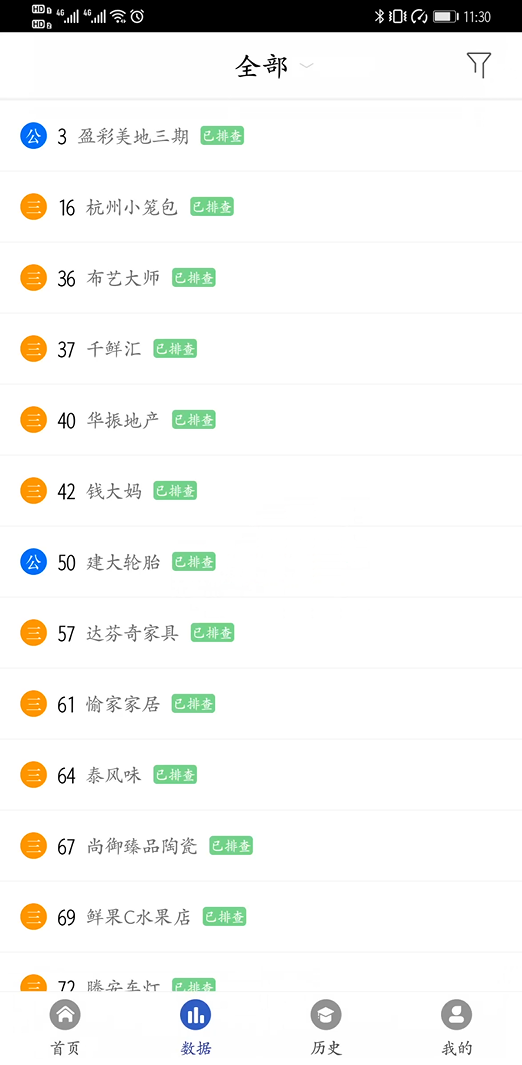
Task: Select the 华振地产 list row
Action: tap(261, 420)
